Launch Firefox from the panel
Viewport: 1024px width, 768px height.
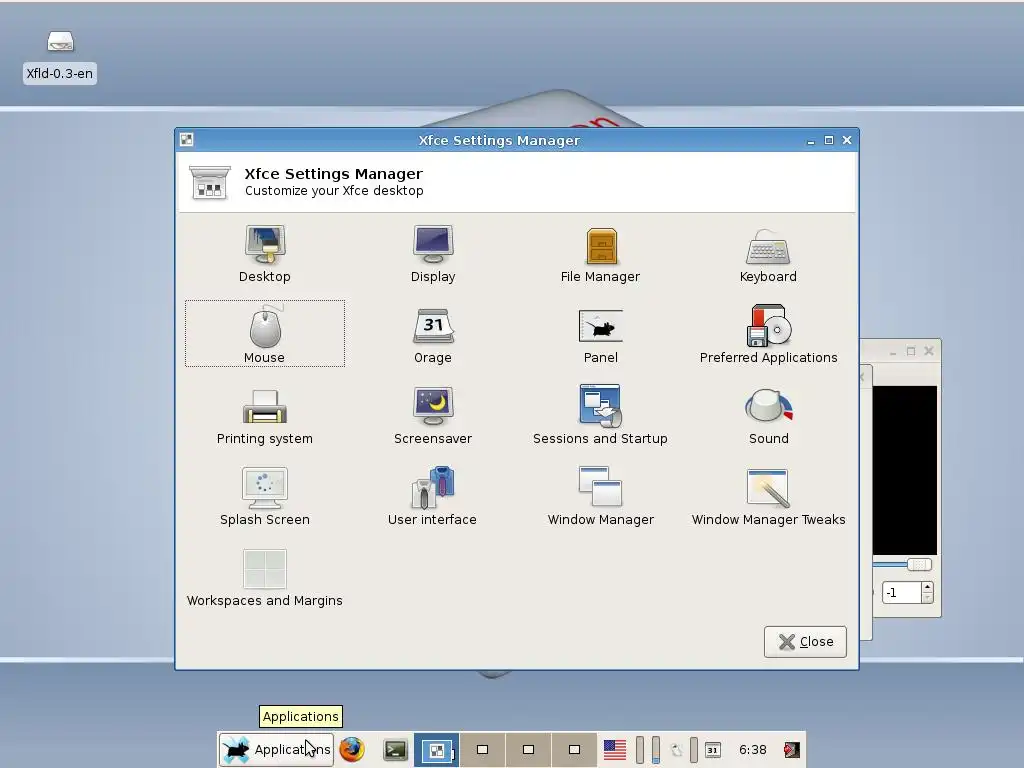point(351,749)
